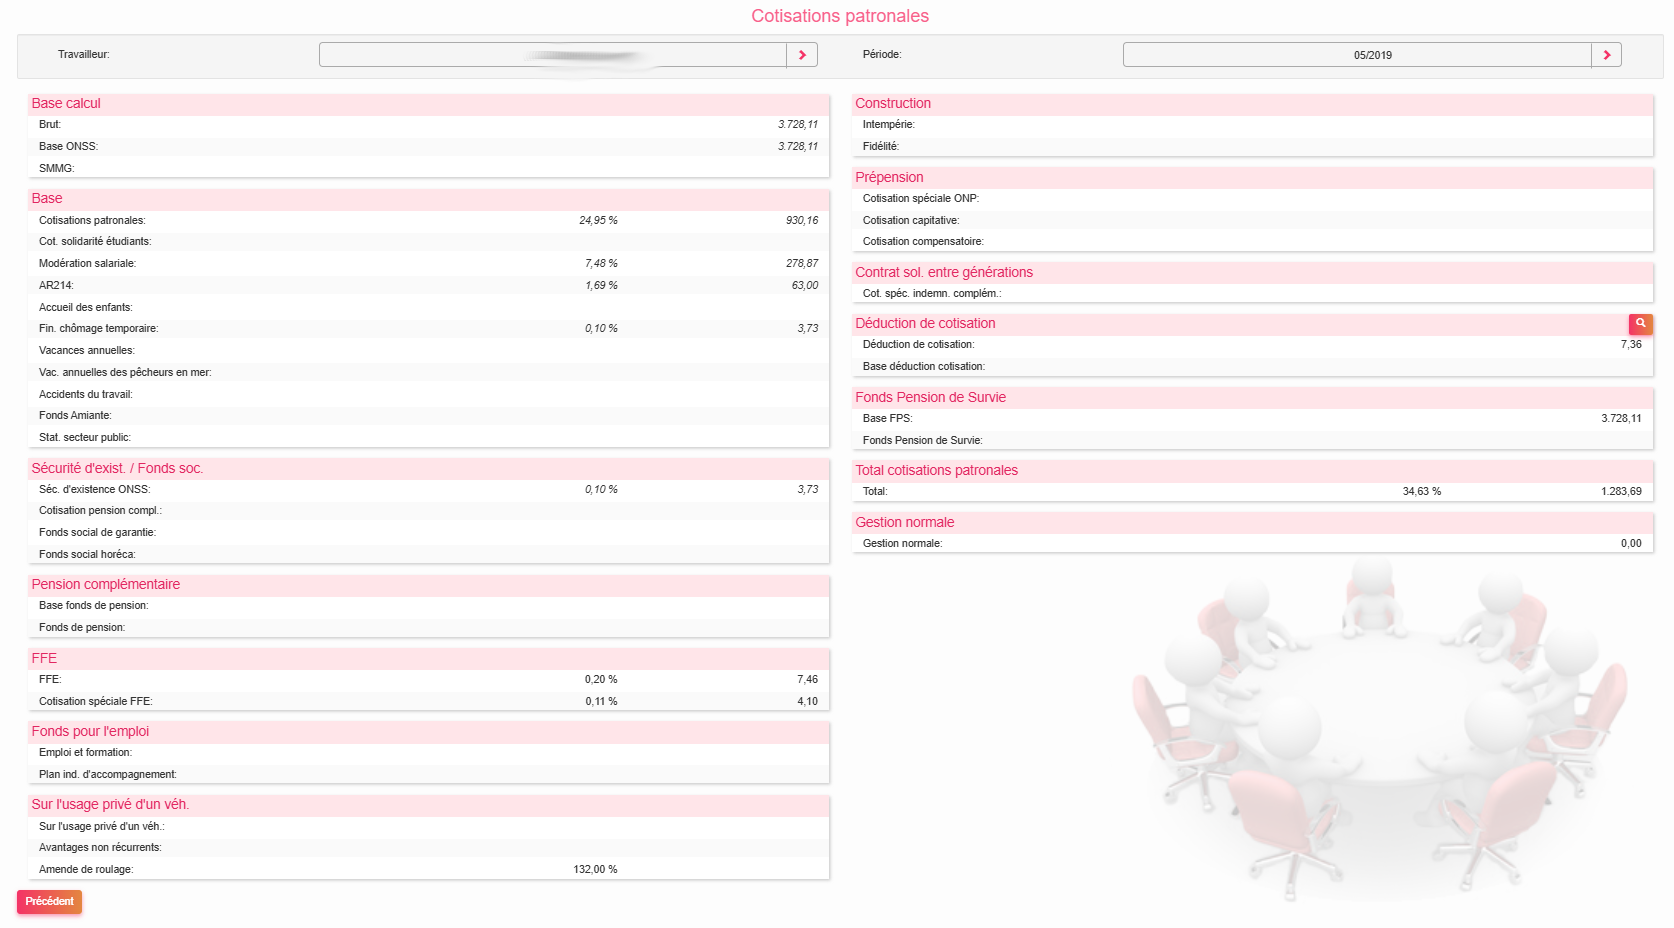Click the Précédent button

click(49, 901)
